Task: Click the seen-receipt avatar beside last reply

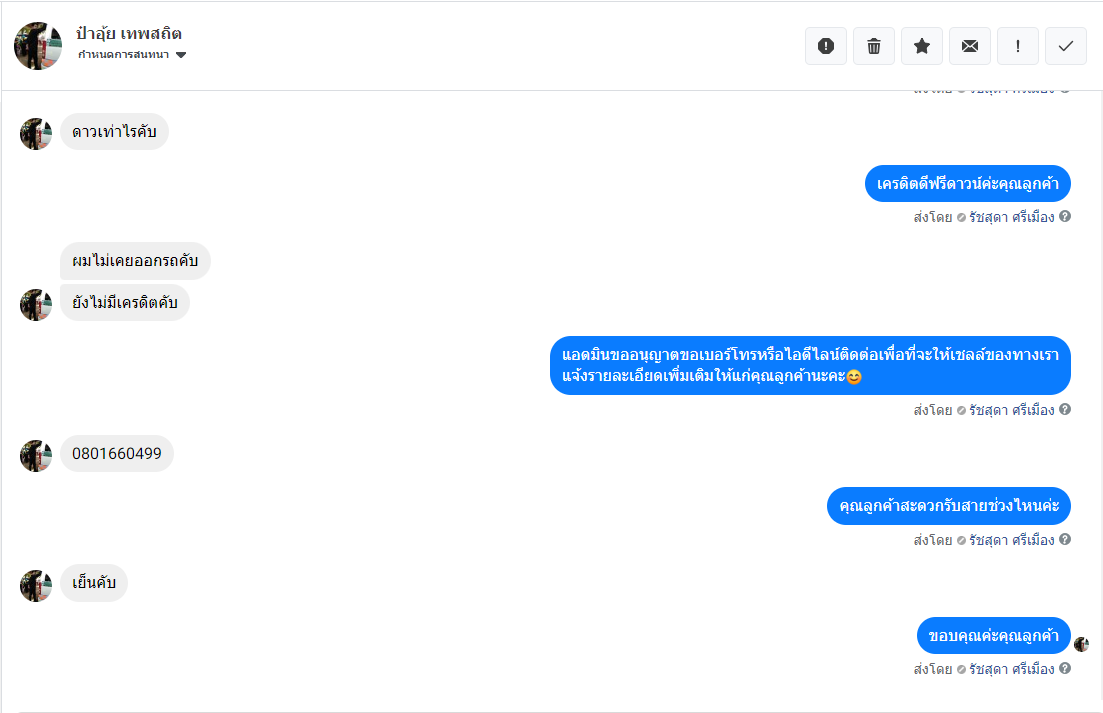Action: click(x=1081, y=644)
